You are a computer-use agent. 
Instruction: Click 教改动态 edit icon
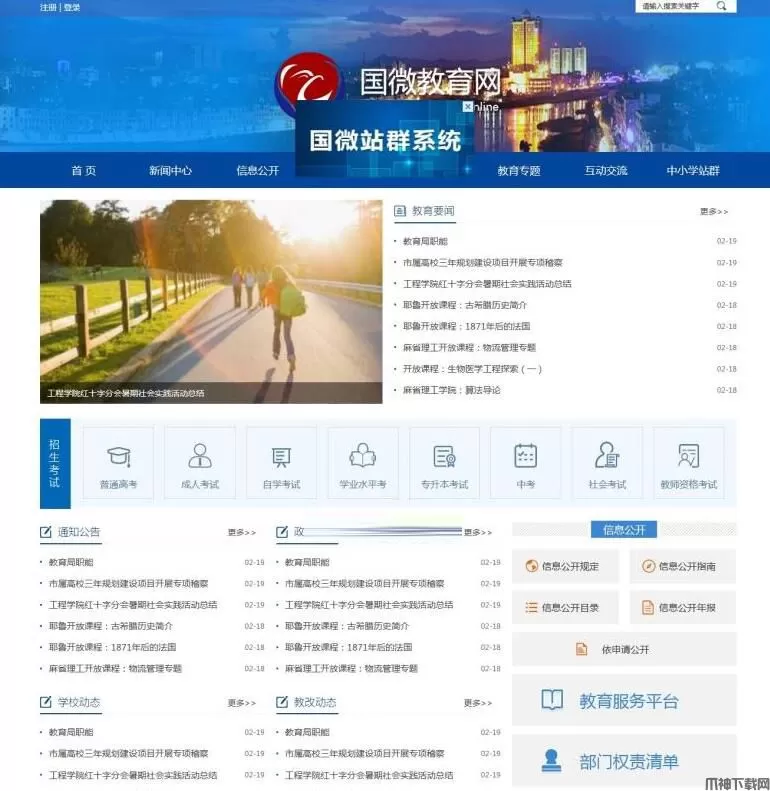[282, 702]
